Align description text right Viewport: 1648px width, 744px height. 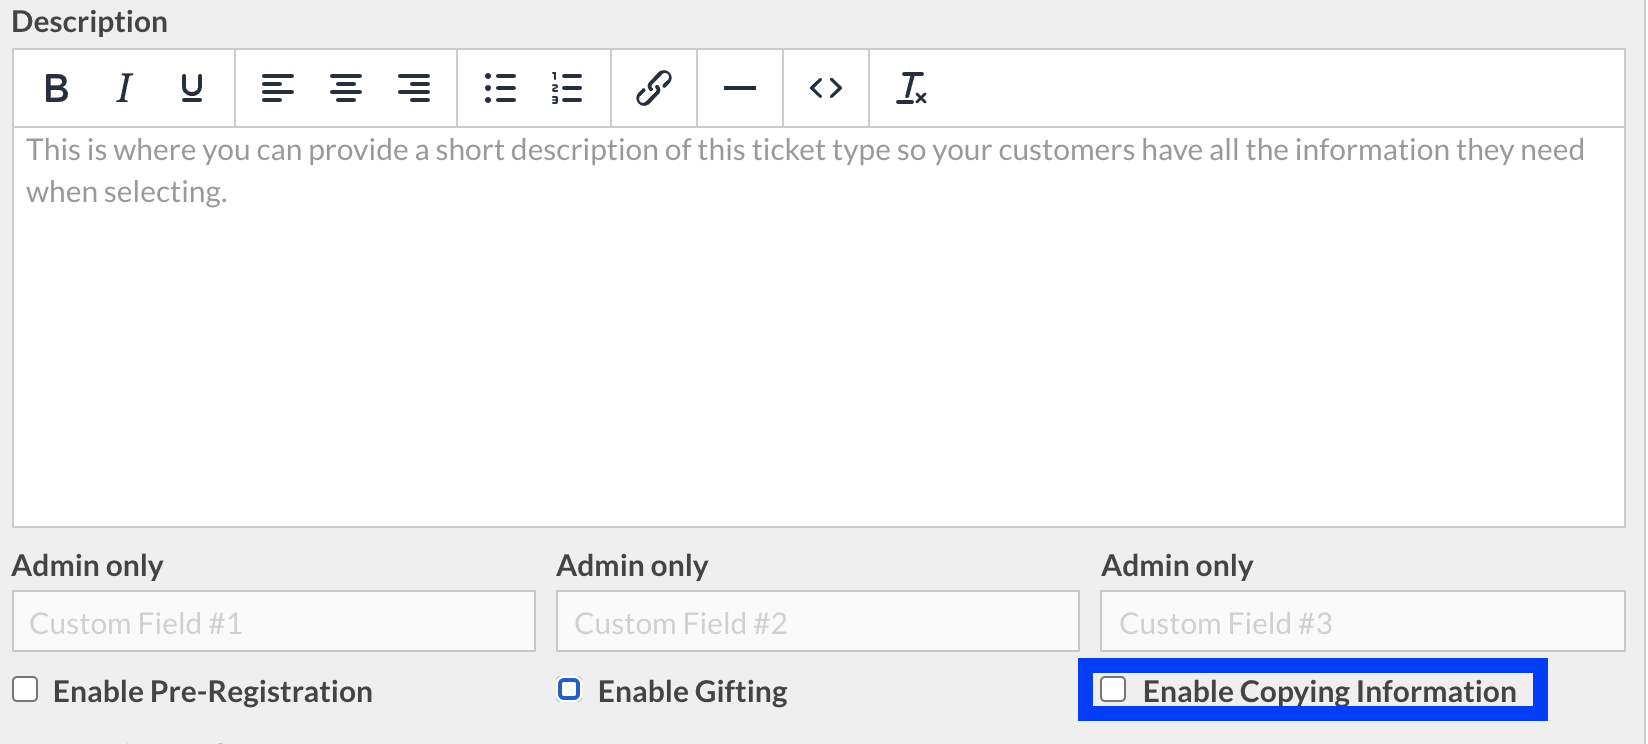[x=414, y=88]
